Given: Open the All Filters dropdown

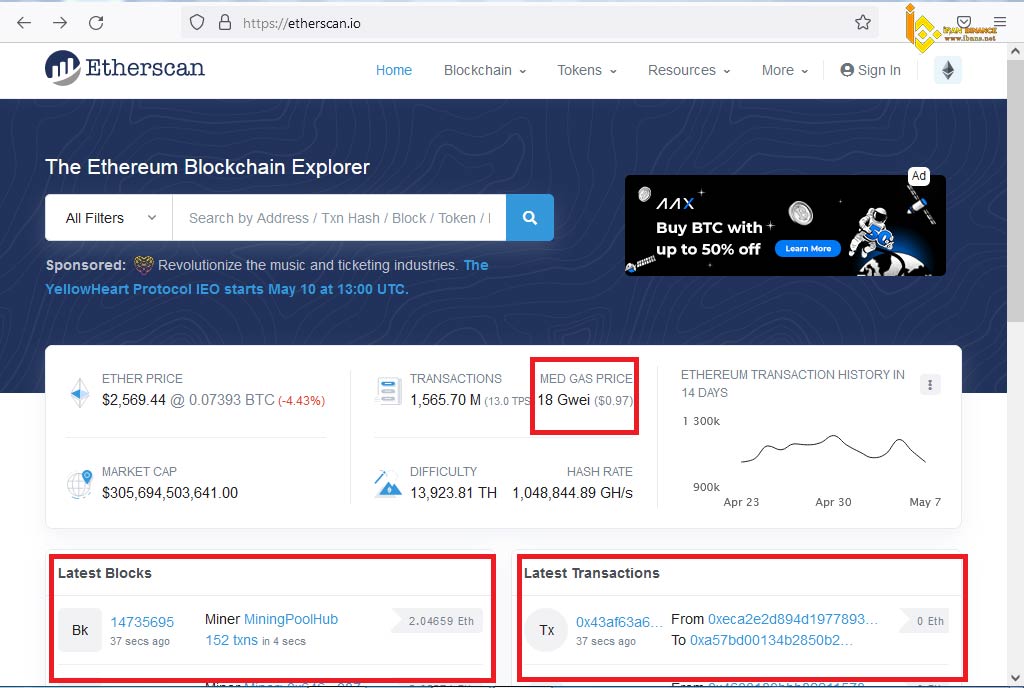Looking at the screenshot, I should 109,217.
